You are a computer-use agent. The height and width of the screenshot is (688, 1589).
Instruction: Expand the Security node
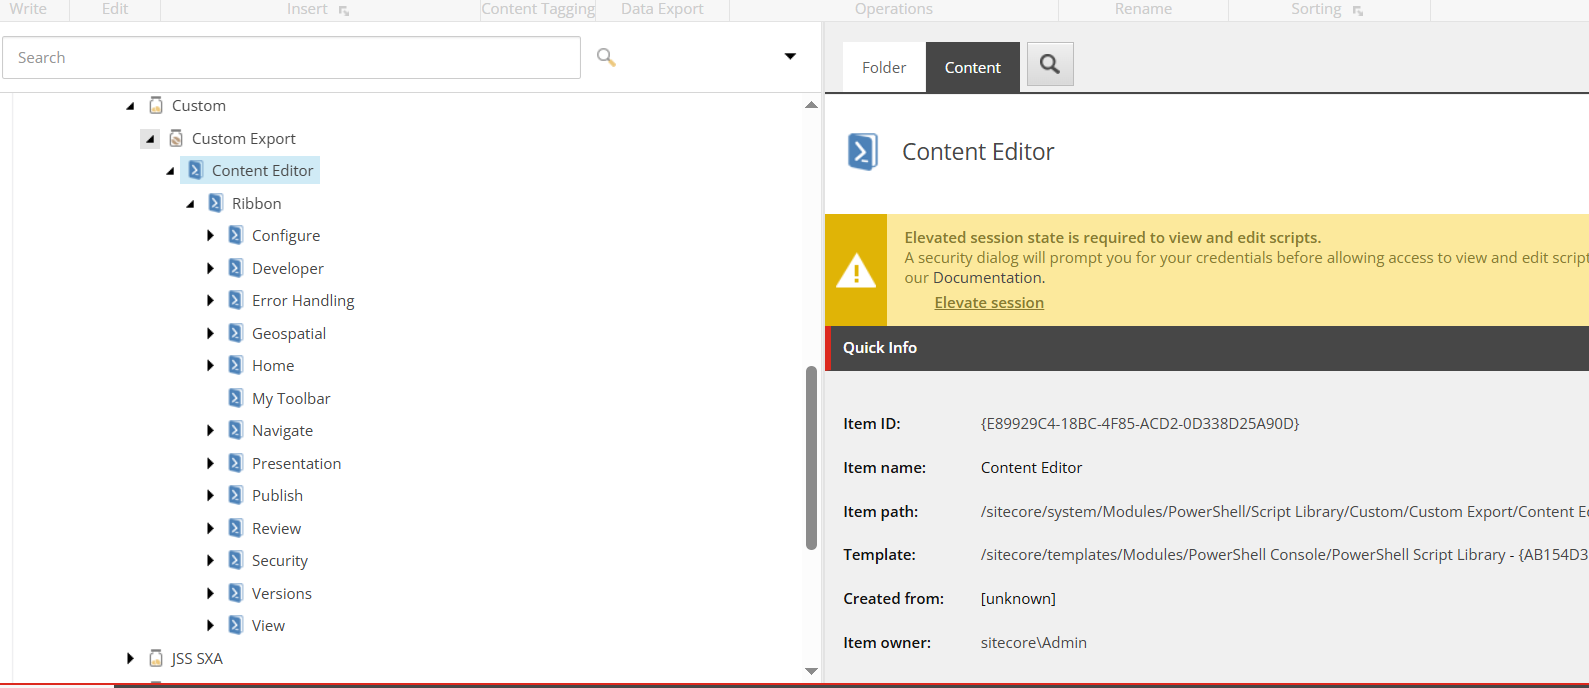click(210, 560)
